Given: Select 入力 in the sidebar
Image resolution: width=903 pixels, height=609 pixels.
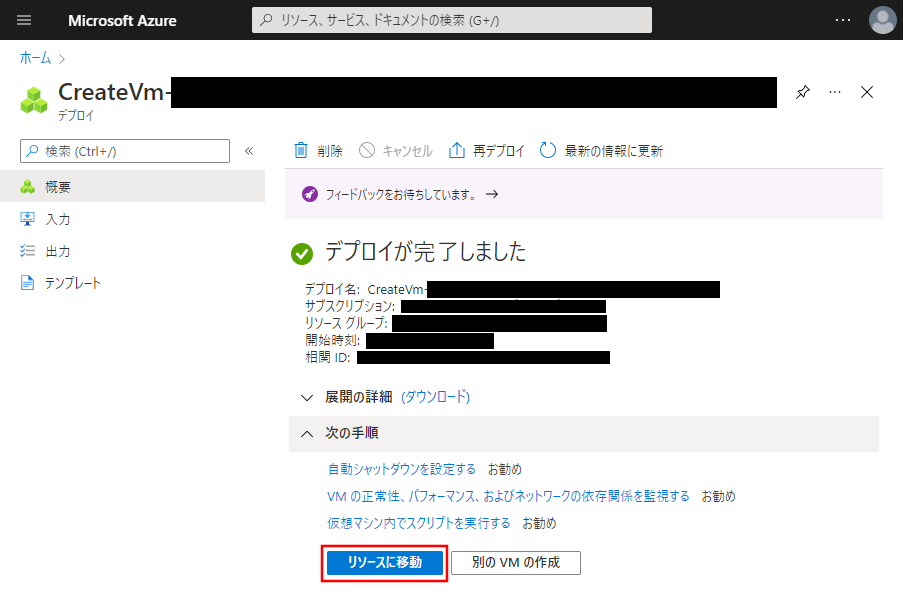Looking at the screenshot, I should click(x=132, y=218).
